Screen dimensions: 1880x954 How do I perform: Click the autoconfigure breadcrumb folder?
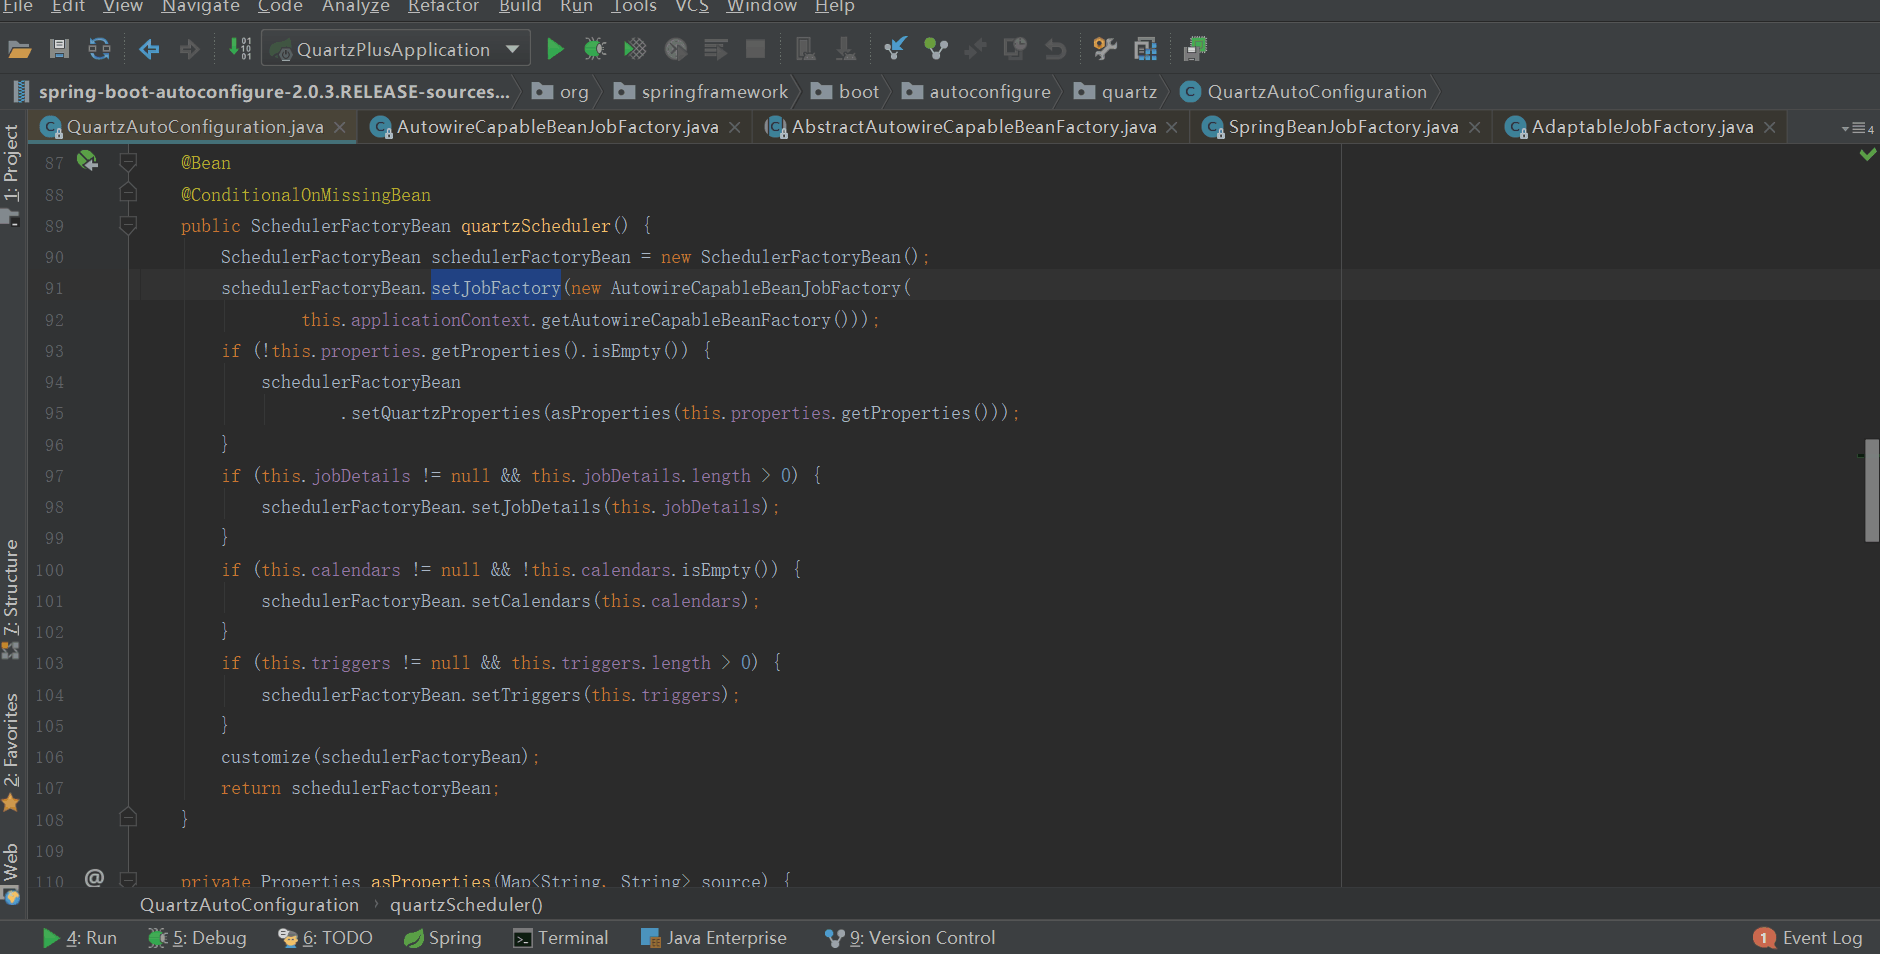(x=977, y=92)
